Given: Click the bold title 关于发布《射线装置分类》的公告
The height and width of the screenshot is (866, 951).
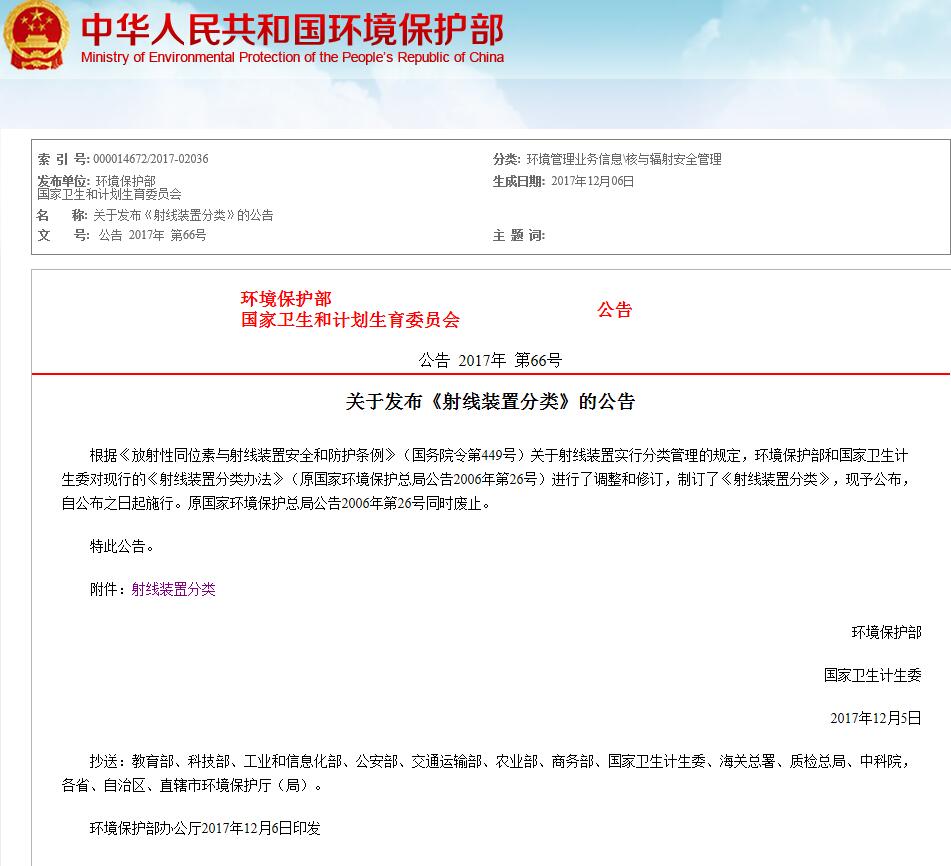Looking at the screenshot, I should coord(490,401).
